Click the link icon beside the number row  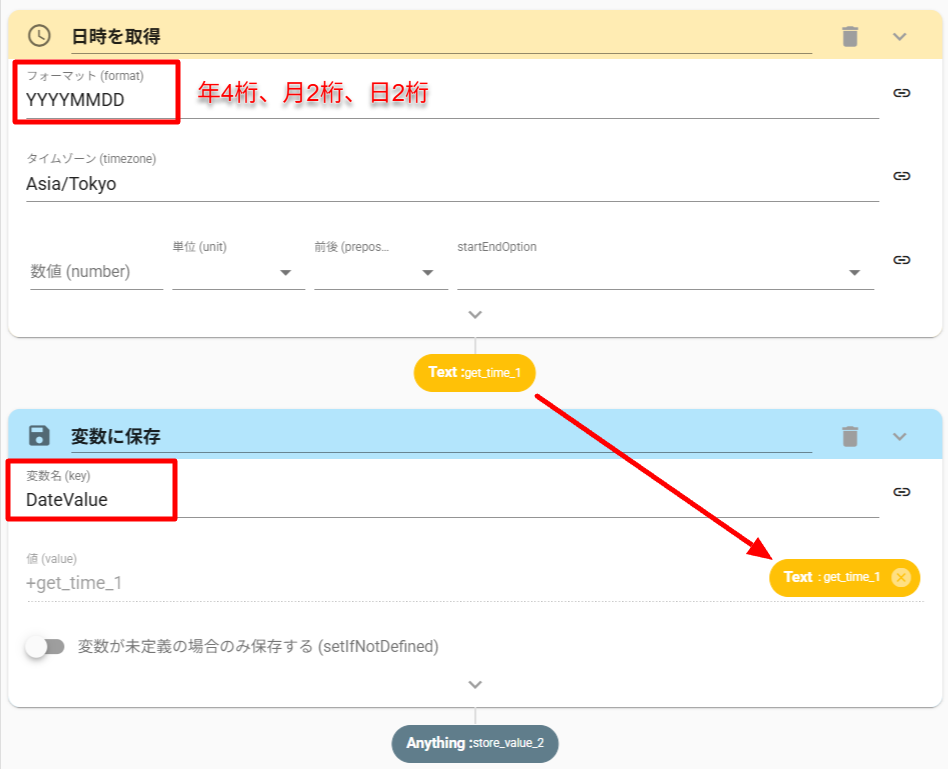click(x=901, y=259)
